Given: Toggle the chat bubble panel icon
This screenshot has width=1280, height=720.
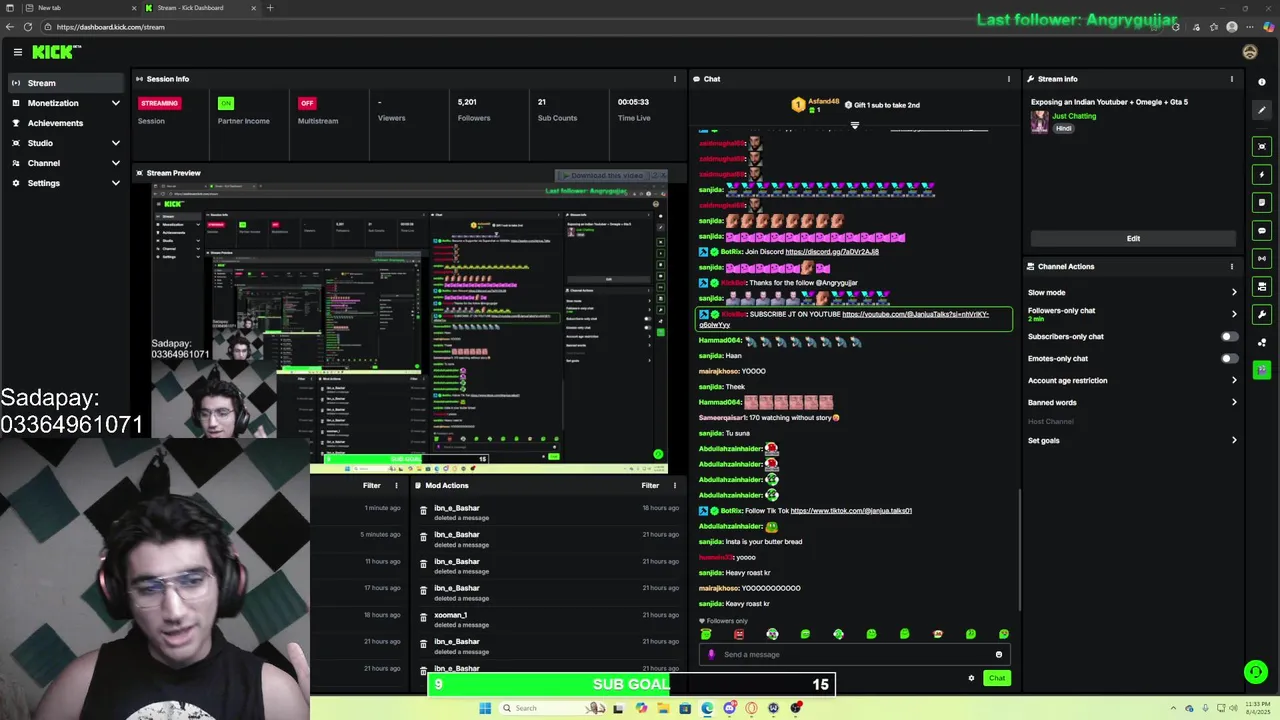Looking at the screenshot, I should (x=1262, y=231).
